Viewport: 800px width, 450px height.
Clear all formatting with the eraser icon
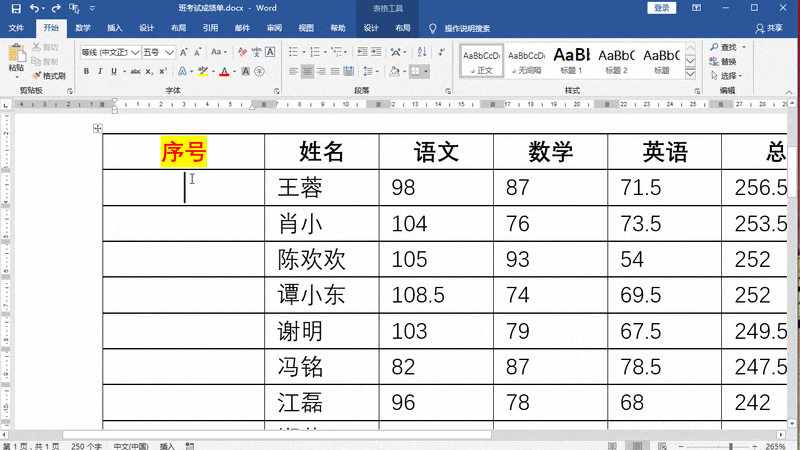click(x=242, y=52)
